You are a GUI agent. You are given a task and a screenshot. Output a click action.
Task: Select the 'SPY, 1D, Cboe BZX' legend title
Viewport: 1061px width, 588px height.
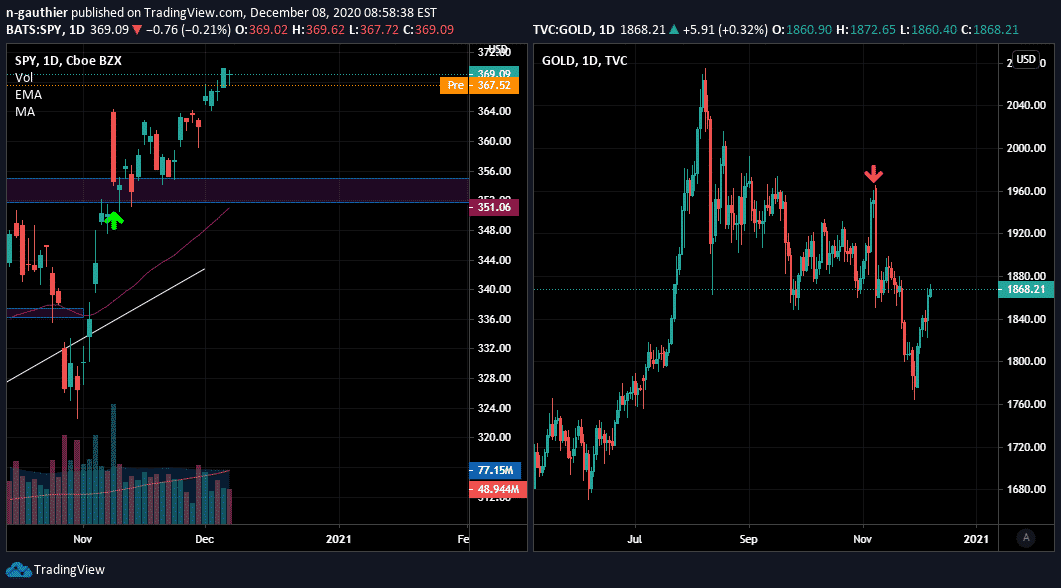[x=68, y=60]
